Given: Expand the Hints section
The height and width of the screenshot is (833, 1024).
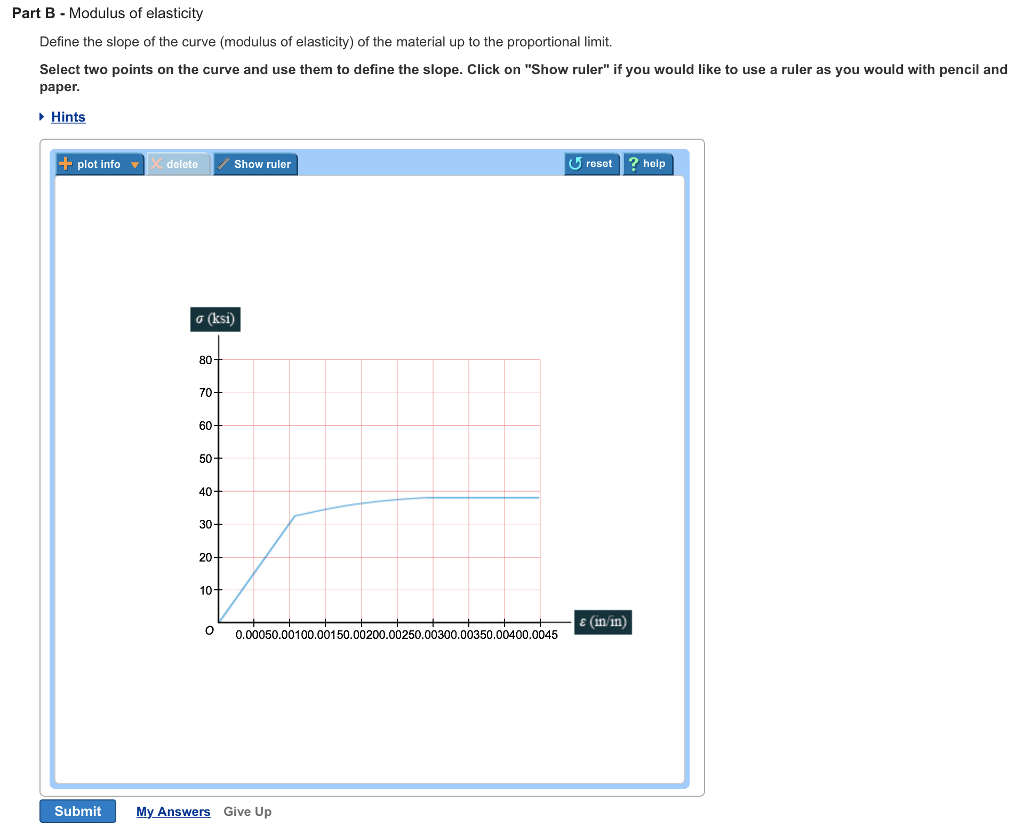Looking at the screenshot, I should [x=66, y=117].
